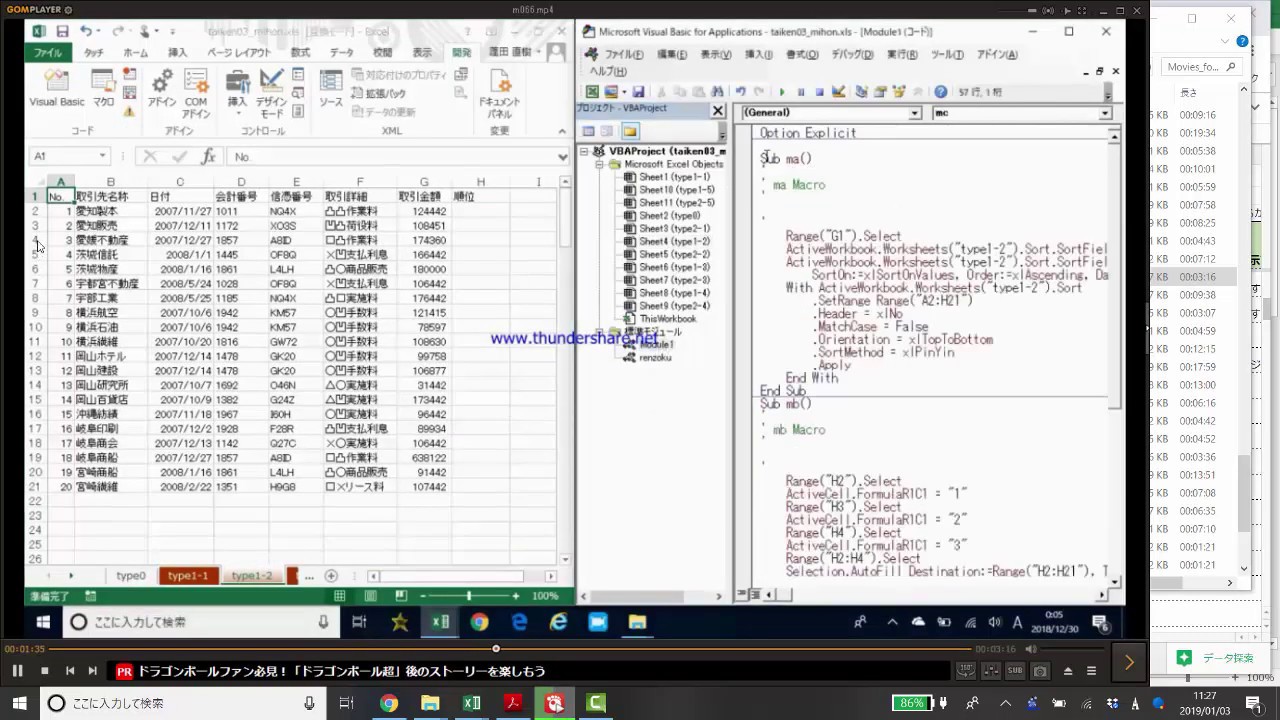Click the Visual Basic ribbon icon

click(56, 88)
